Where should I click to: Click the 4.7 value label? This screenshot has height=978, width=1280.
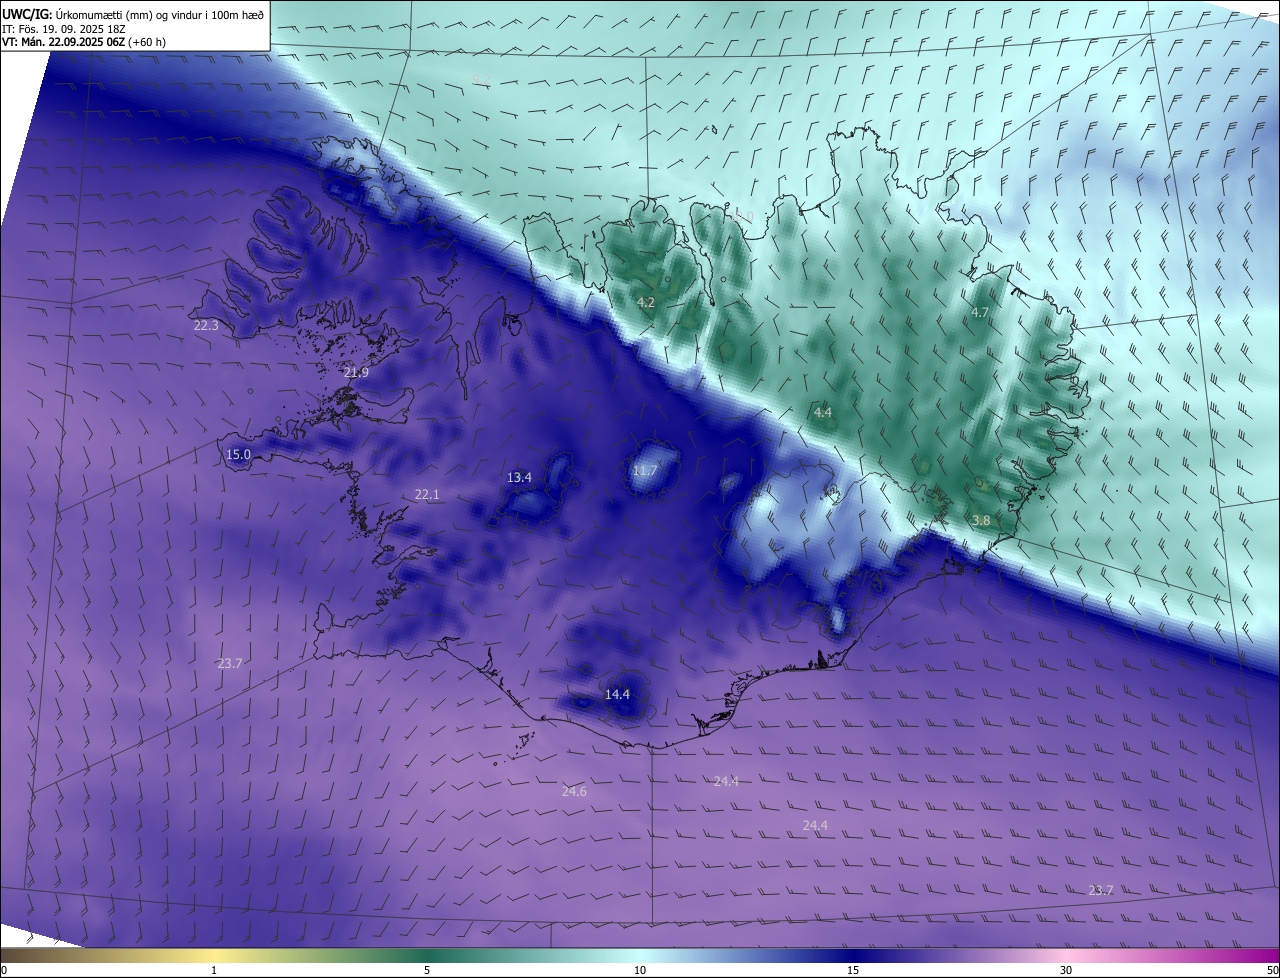[x=980, y=313]
